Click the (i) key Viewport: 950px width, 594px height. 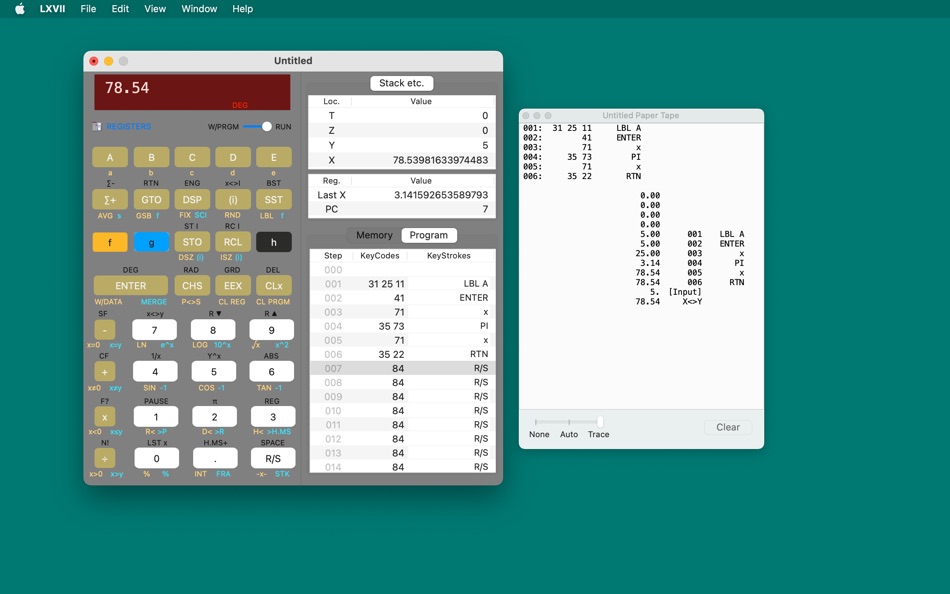point(233,199)
